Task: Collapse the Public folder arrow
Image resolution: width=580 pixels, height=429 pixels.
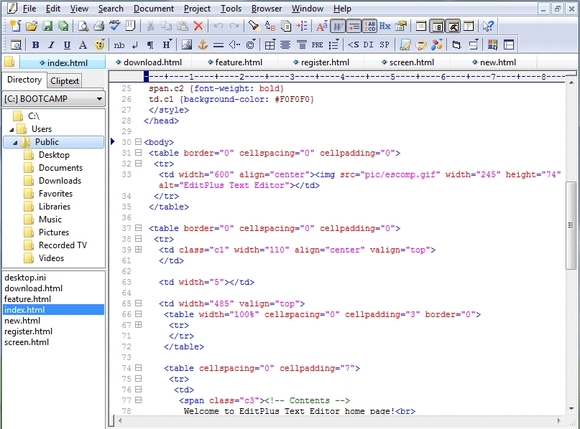Action: click(16, 142)
